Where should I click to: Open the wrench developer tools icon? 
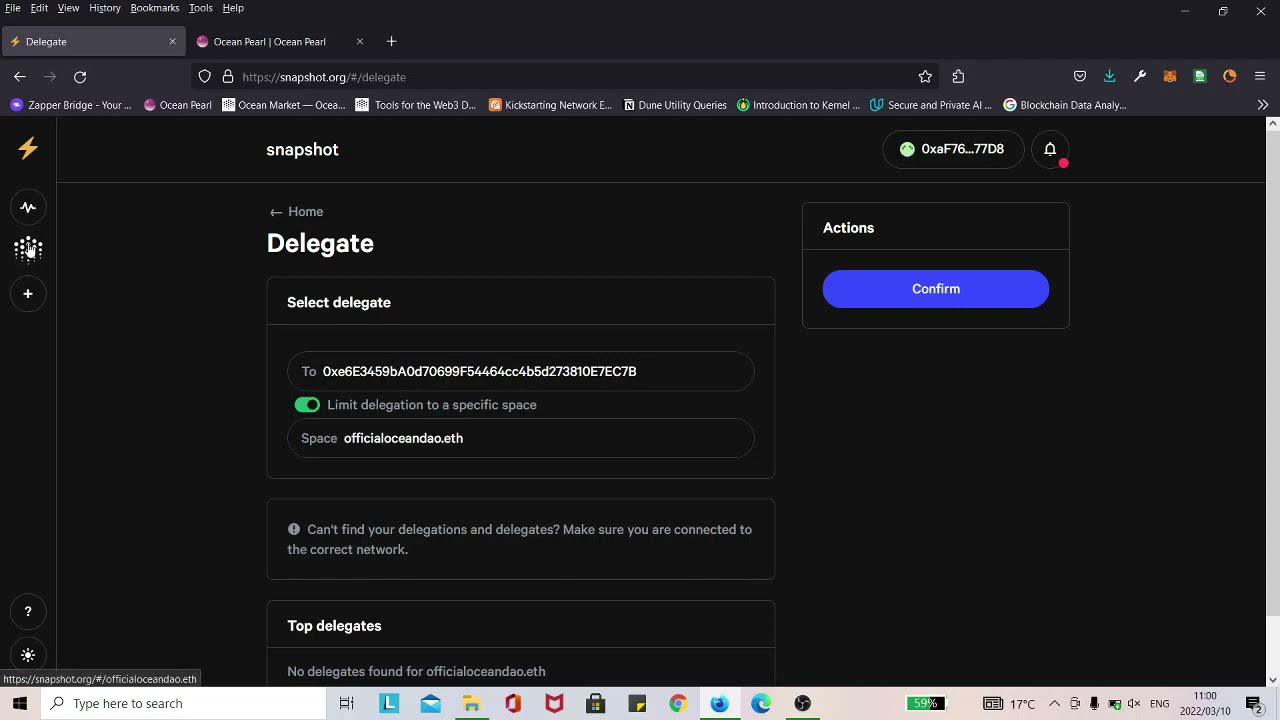(1140, 76)
